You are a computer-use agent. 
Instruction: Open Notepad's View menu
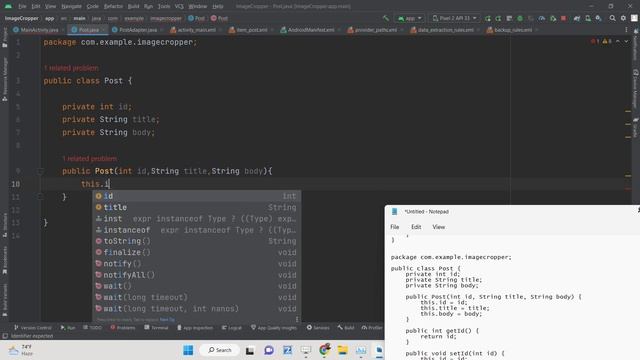tap(438, 227)
